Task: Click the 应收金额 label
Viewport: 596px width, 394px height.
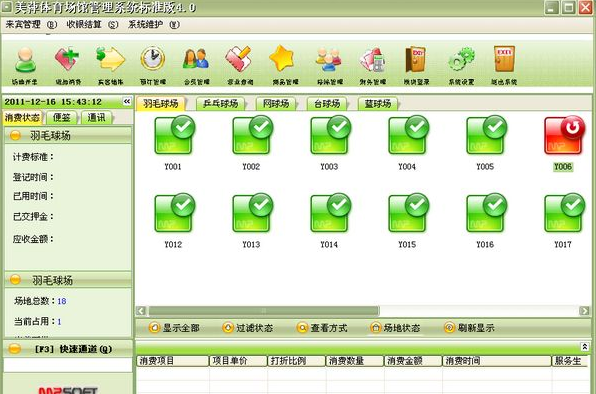Action: (33, 239)
